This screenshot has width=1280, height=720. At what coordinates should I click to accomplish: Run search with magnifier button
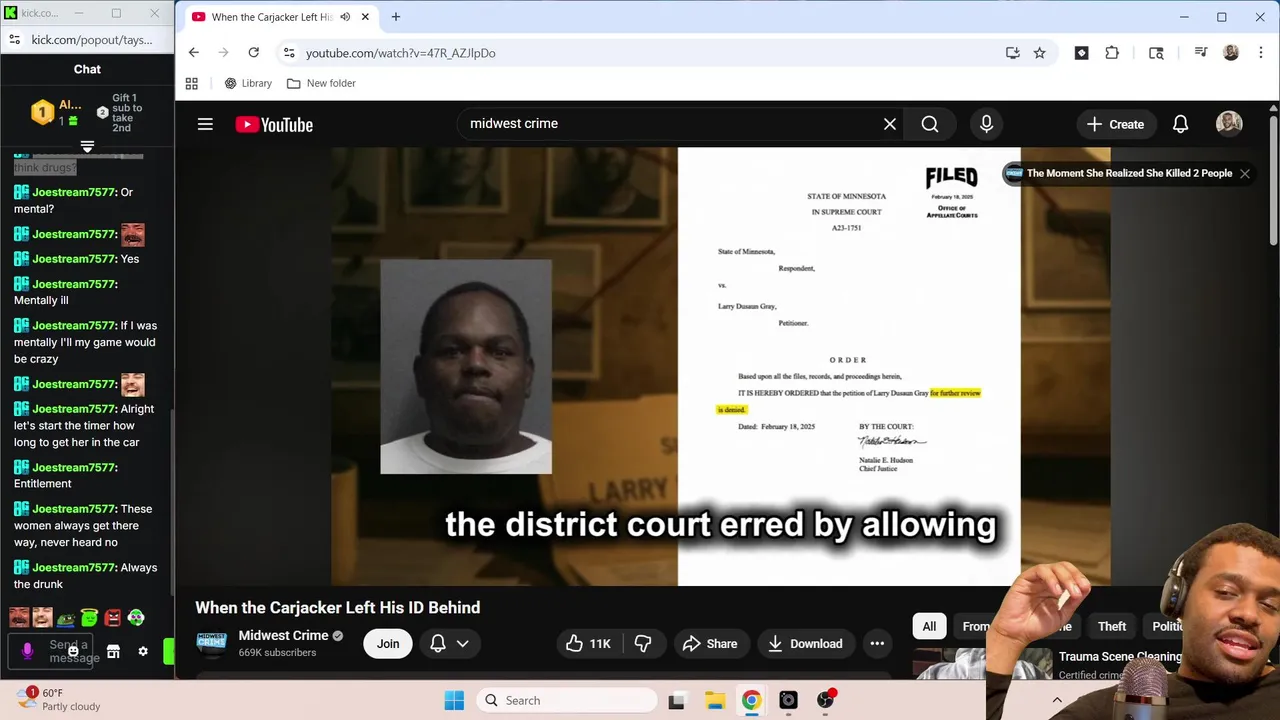[930, 124]
